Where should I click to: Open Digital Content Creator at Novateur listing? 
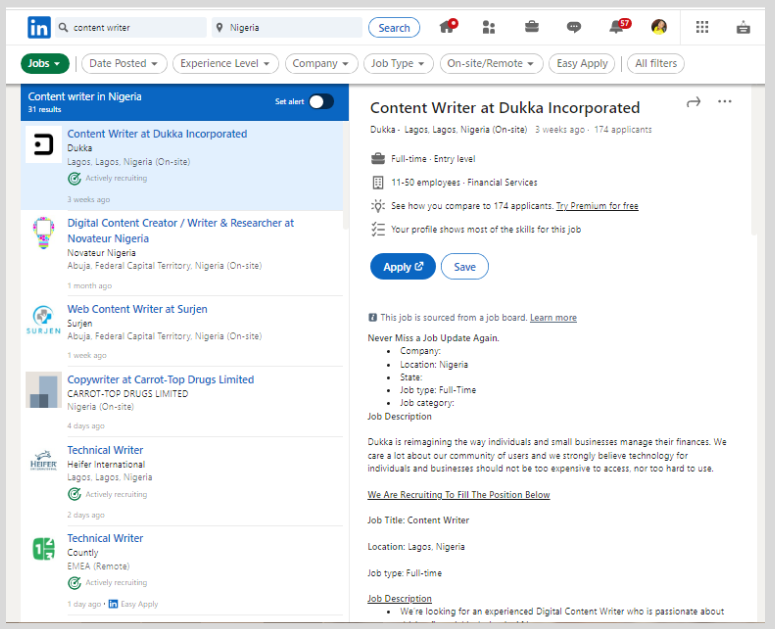180,231
